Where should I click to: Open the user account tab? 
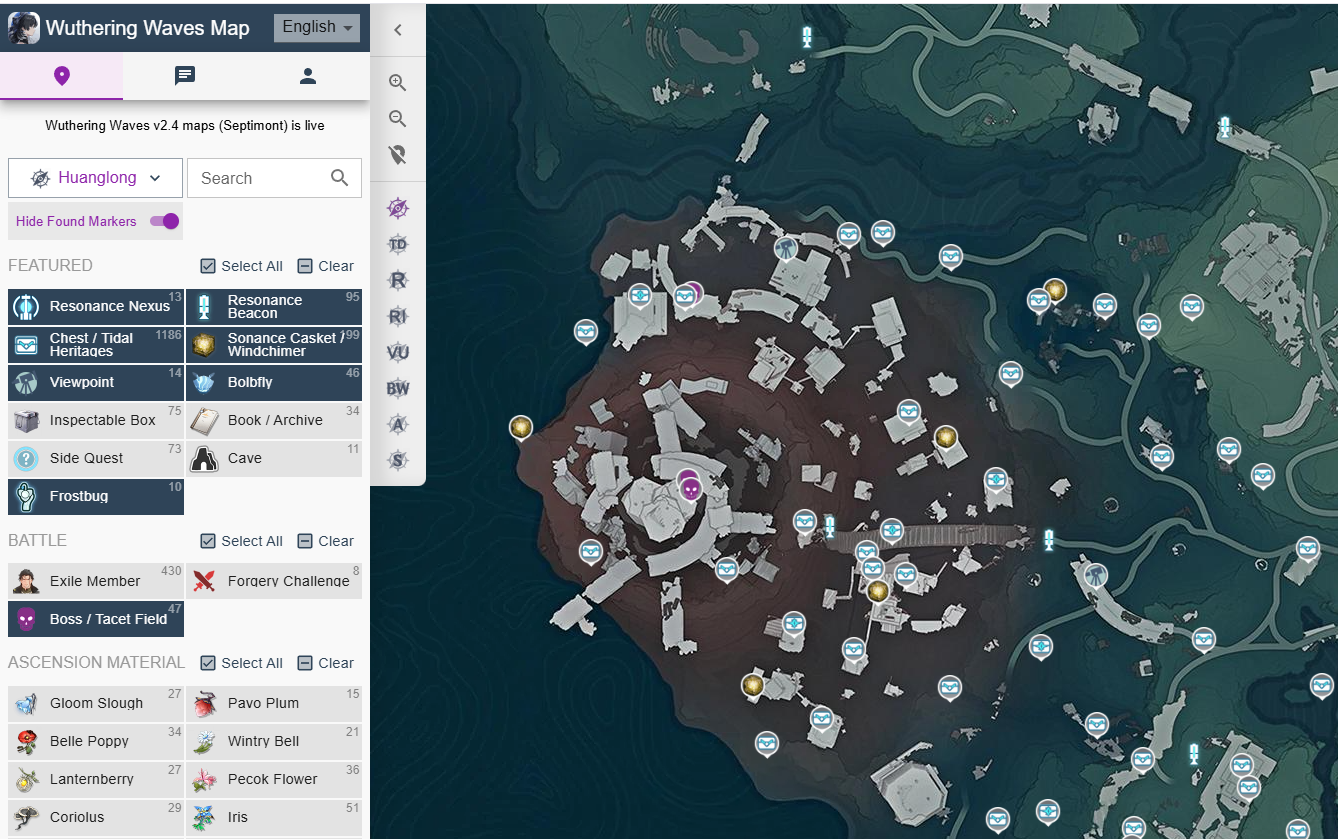308,76
